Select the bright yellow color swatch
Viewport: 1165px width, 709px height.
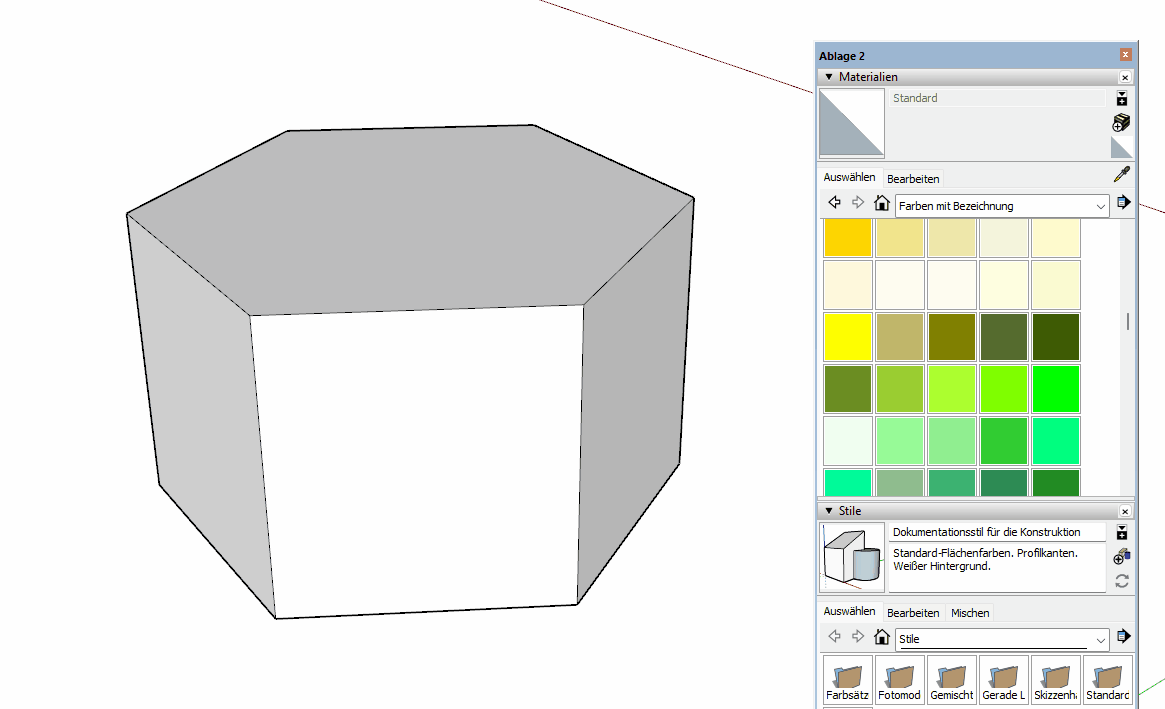pyautogui.click(x=848, y=337)
